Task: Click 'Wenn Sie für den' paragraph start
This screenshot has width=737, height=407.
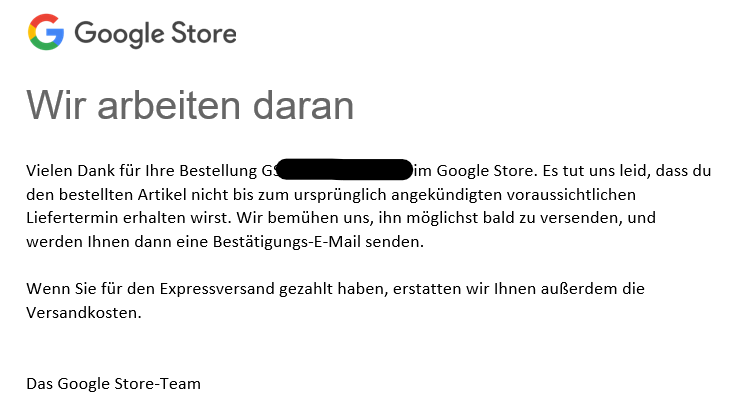Action: 90,289
